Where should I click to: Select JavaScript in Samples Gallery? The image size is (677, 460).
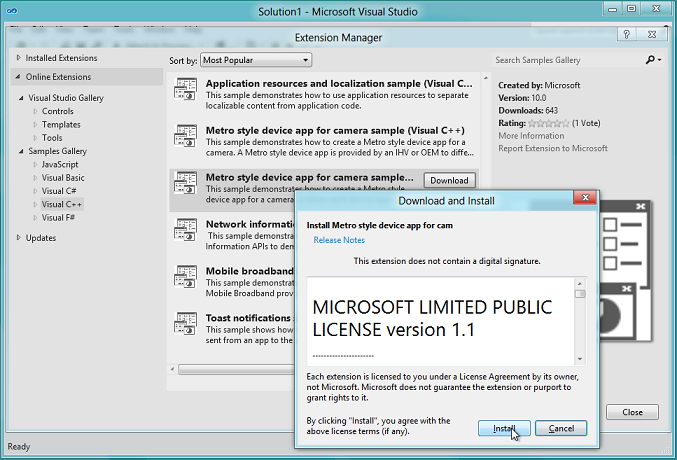click(60, 164)
